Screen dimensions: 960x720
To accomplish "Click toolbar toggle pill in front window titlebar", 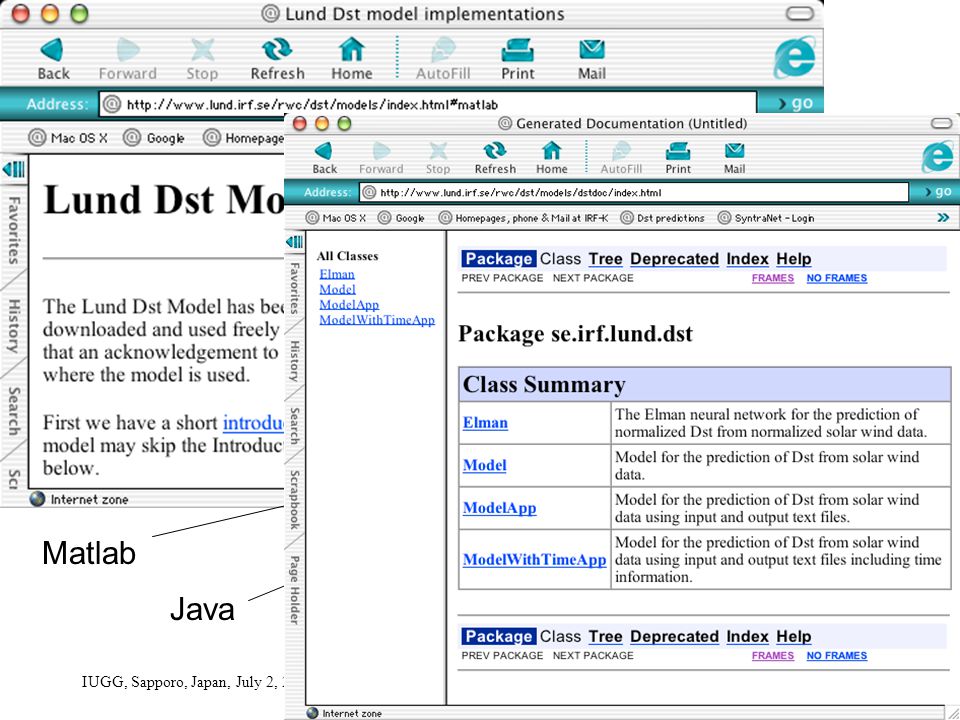I will pyautogui.click(x=941, y=124).
